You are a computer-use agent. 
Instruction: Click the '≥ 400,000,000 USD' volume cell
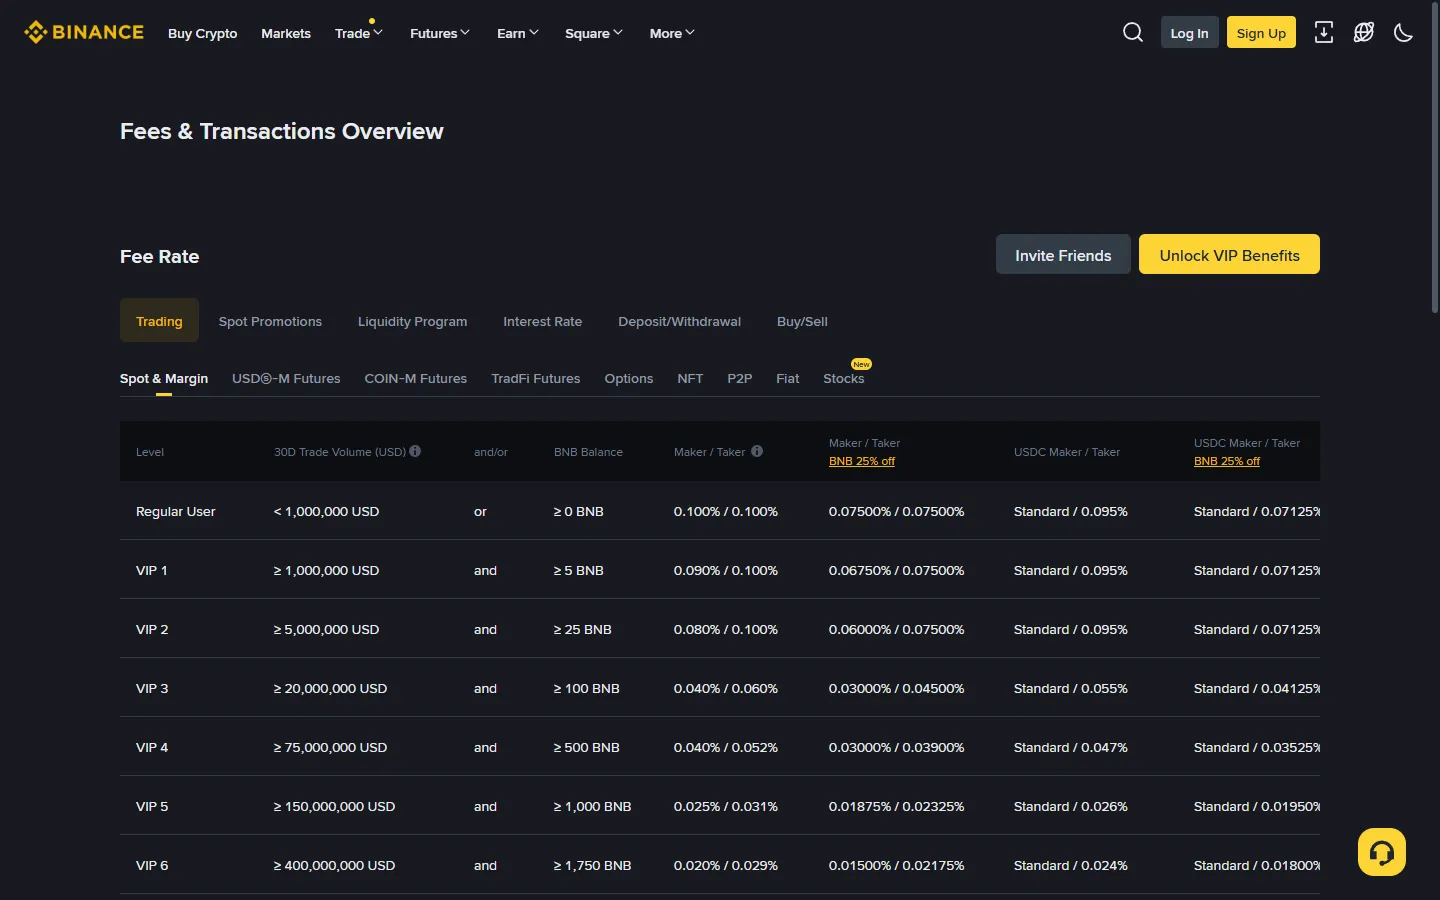pos(335,865)
